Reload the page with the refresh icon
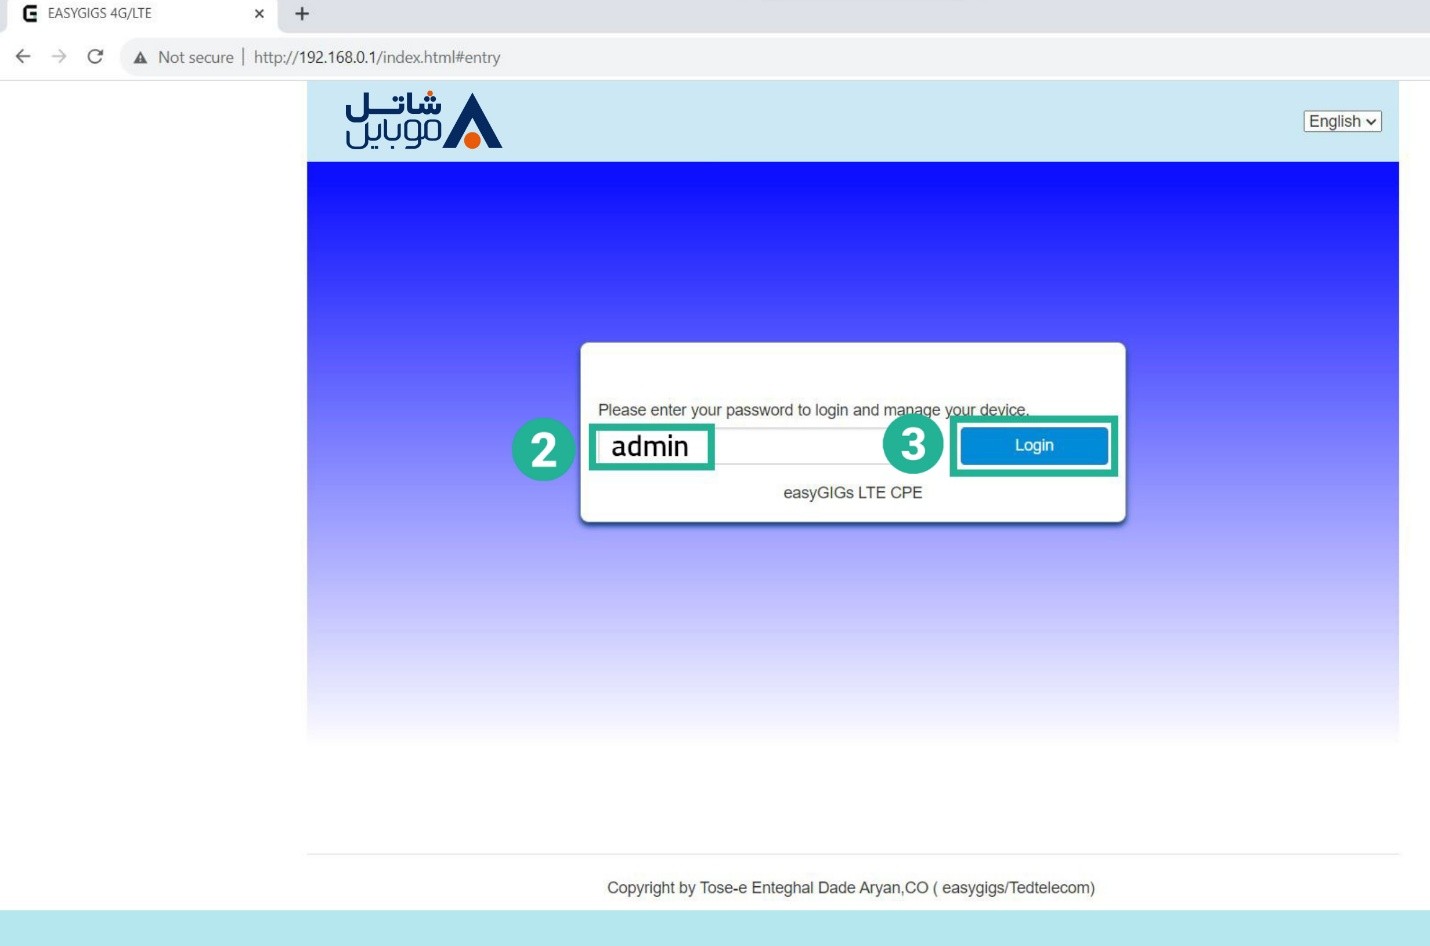The width and height of the screenshot is (1430, 946). (95, 57)
